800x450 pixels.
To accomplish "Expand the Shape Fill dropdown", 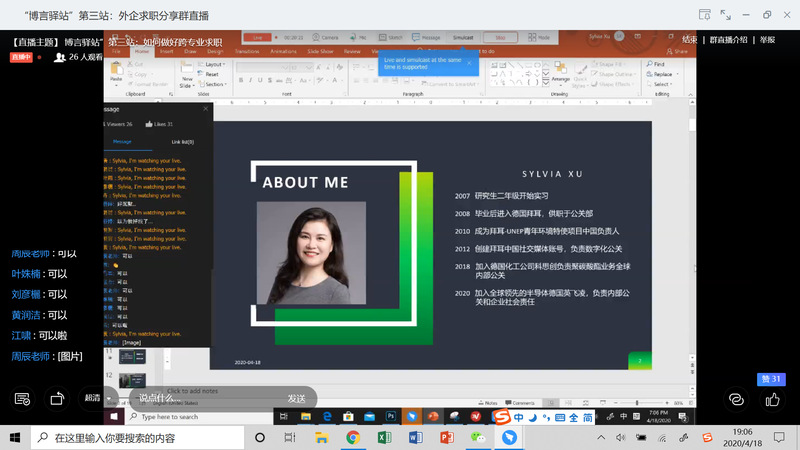I will click(607, 64).
